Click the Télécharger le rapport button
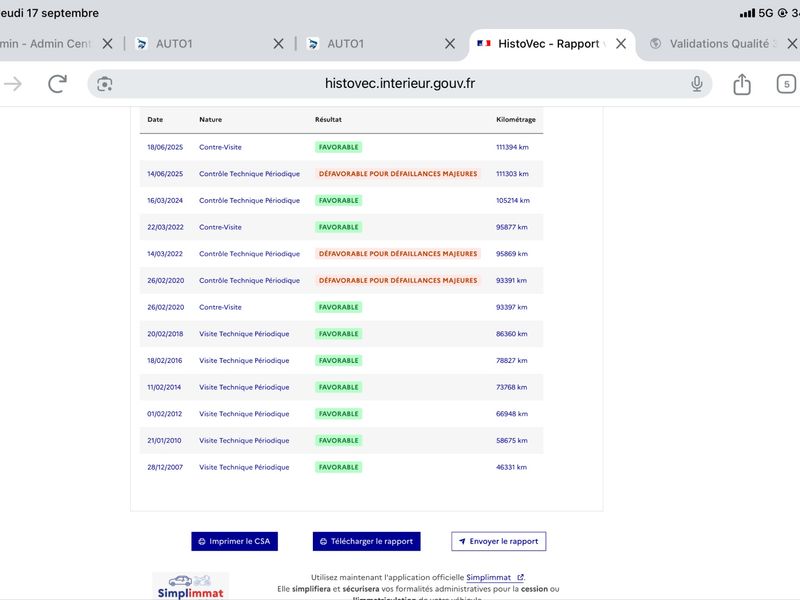 (x=366, y=541)
